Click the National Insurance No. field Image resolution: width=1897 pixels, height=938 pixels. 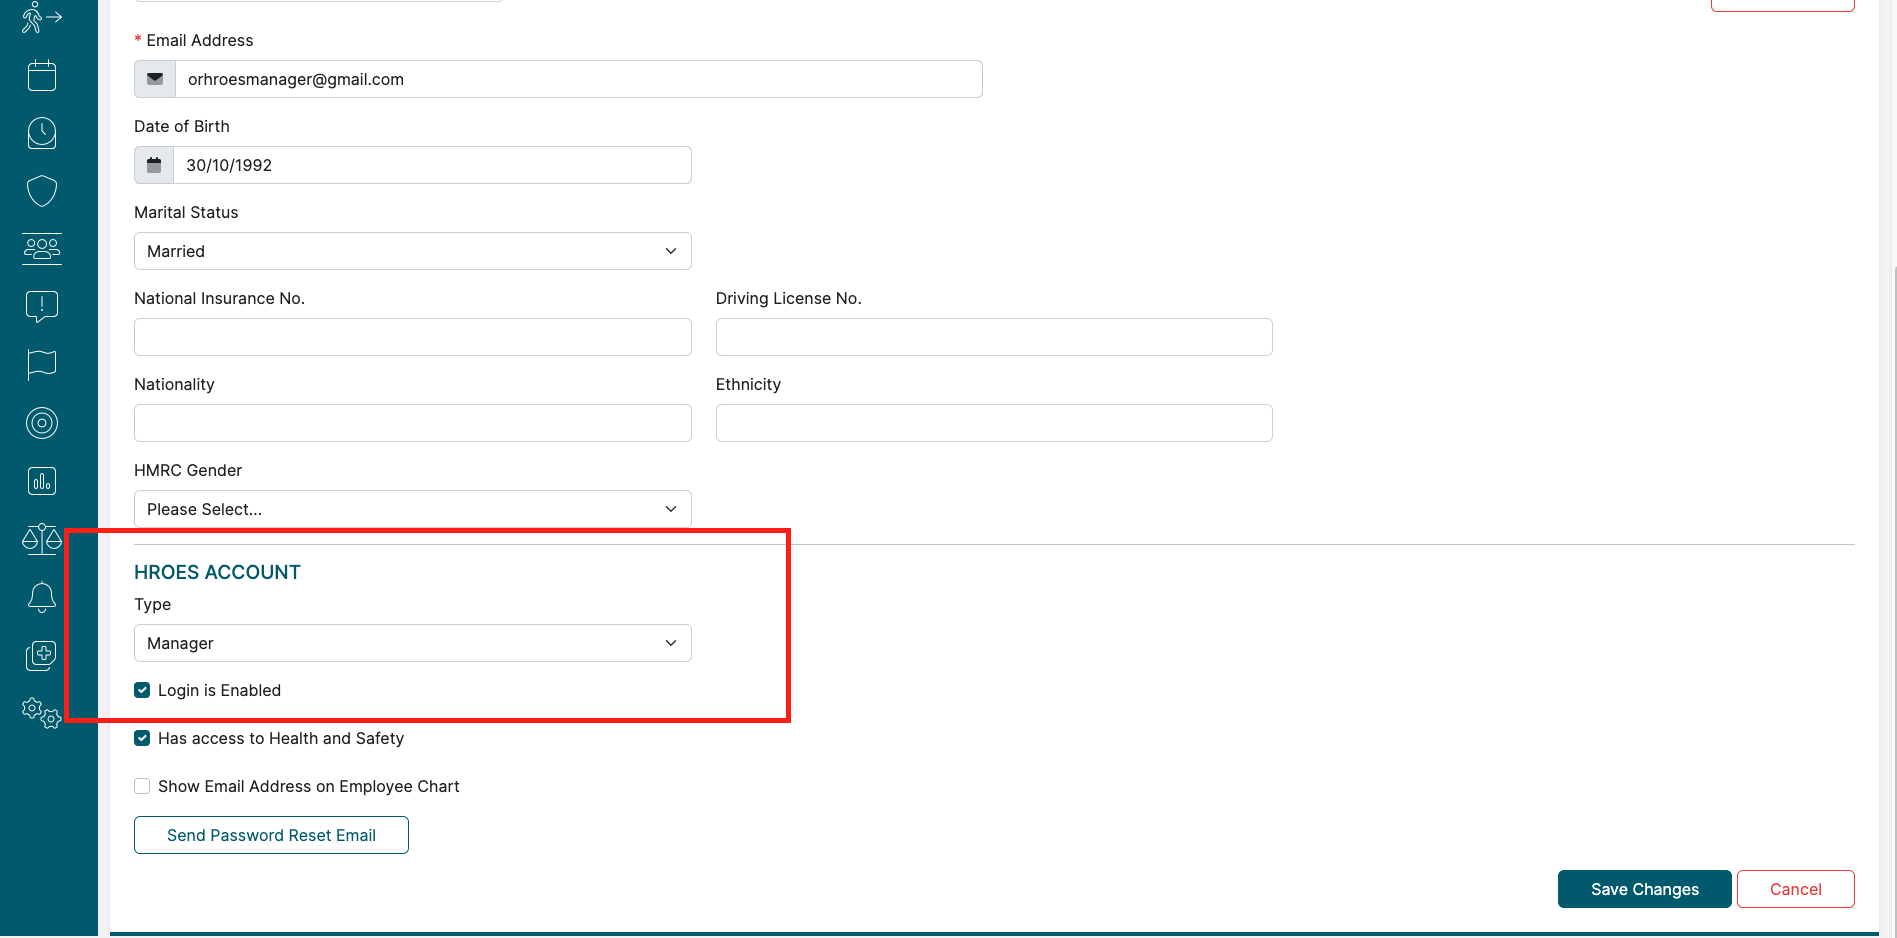(412, 337)
